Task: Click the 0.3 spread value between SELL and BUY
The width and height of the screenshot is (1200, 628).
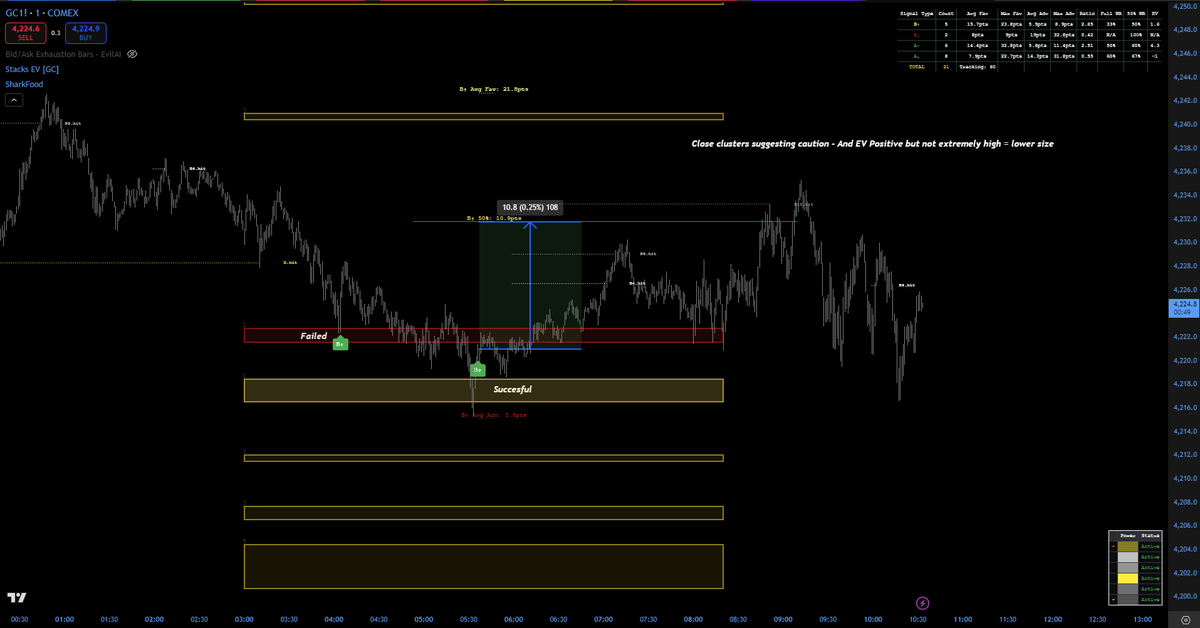Action: click(55, 33)
